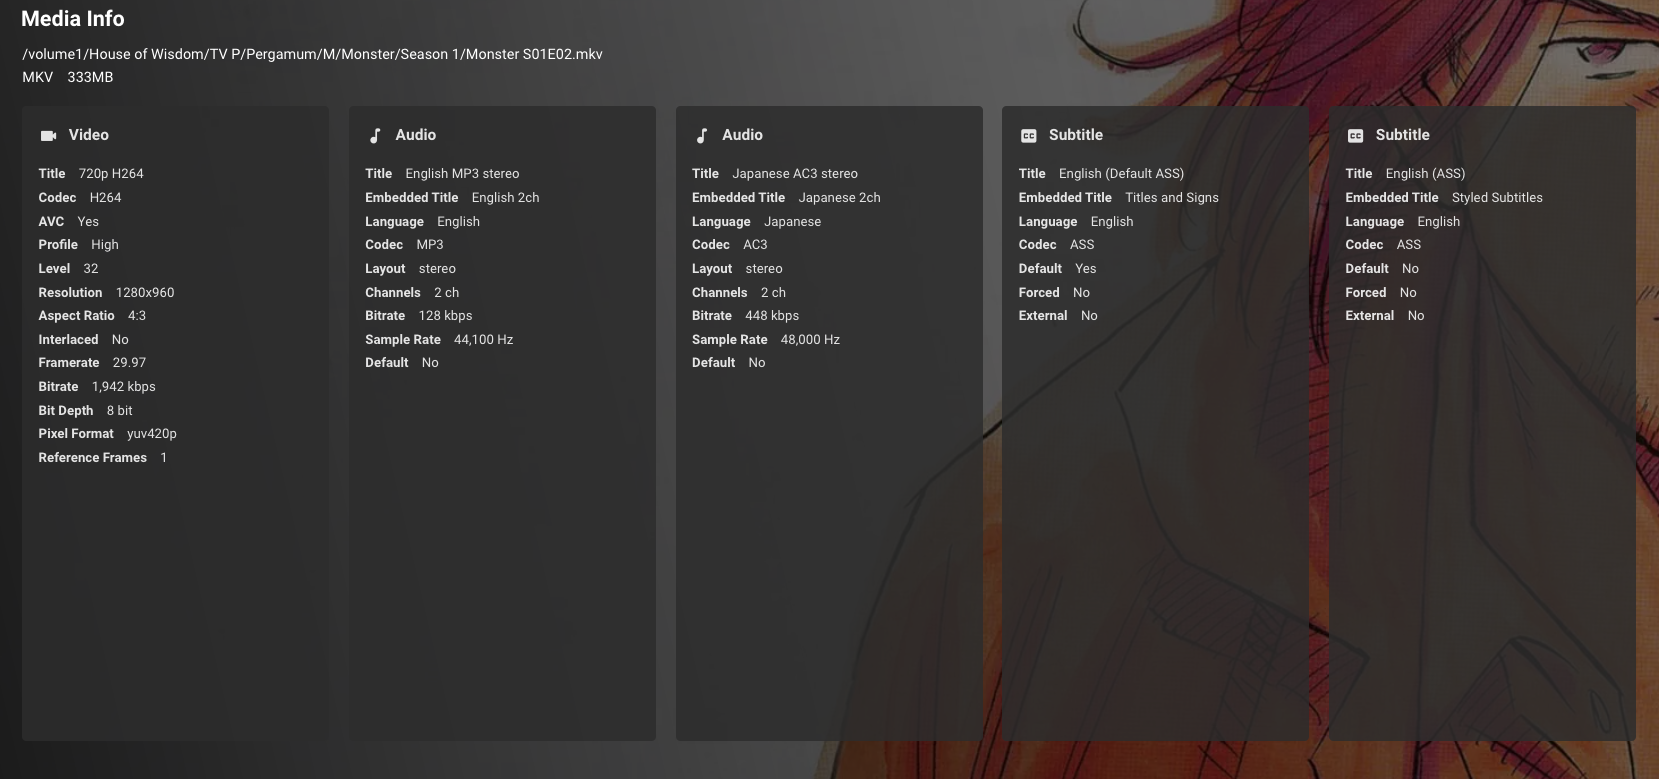
Task: Click the CC icon for Styled Subtitles track
Action: tap(1355, 136)
